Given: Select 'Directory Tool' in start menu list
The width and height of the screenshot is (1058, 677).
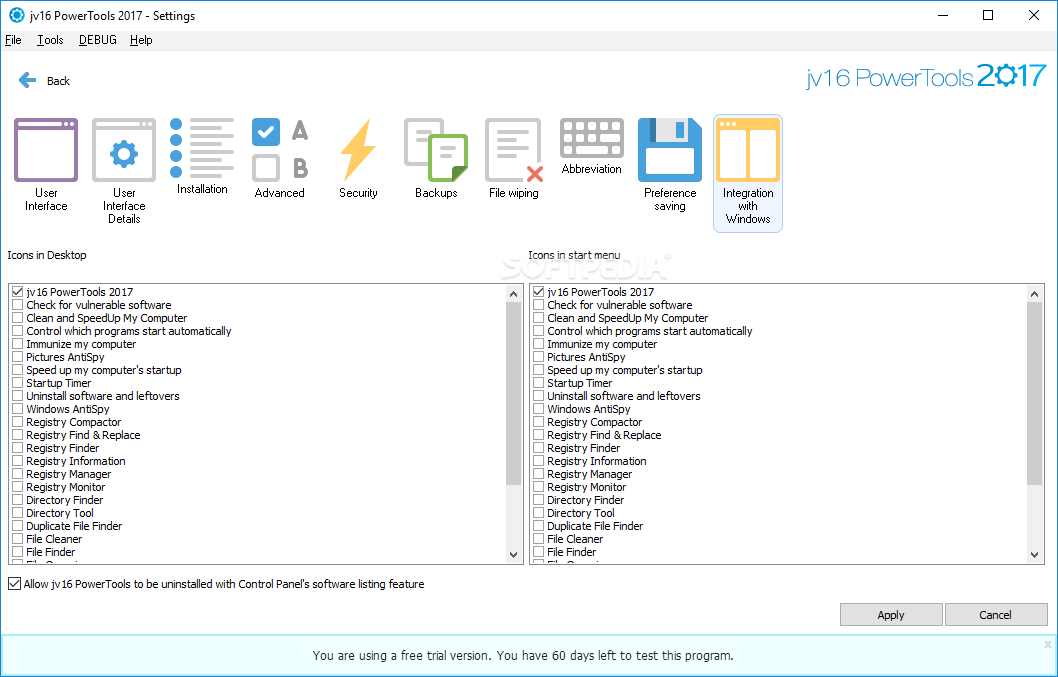Looking at the screenshot, I should click(580, 513).
